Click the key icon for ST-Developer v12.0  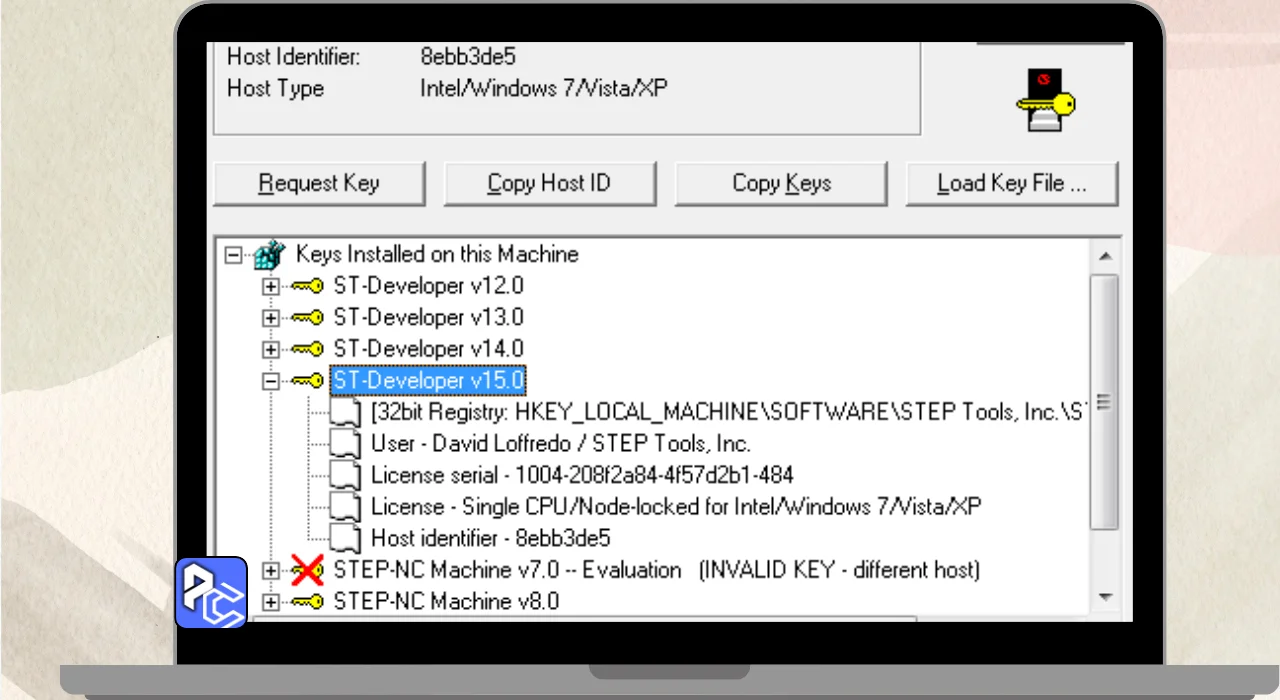coord(307,287)
